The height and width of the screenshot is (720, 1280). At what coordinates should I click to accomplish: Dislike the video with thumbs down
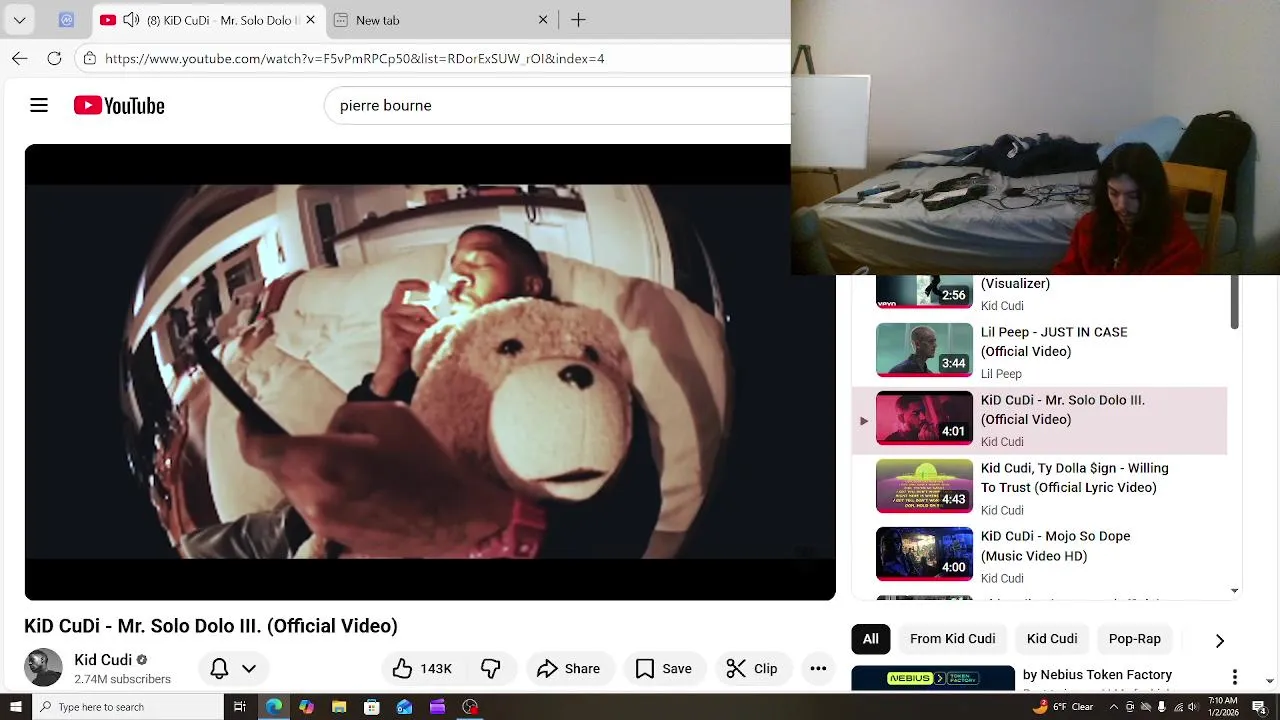[491, 668]
